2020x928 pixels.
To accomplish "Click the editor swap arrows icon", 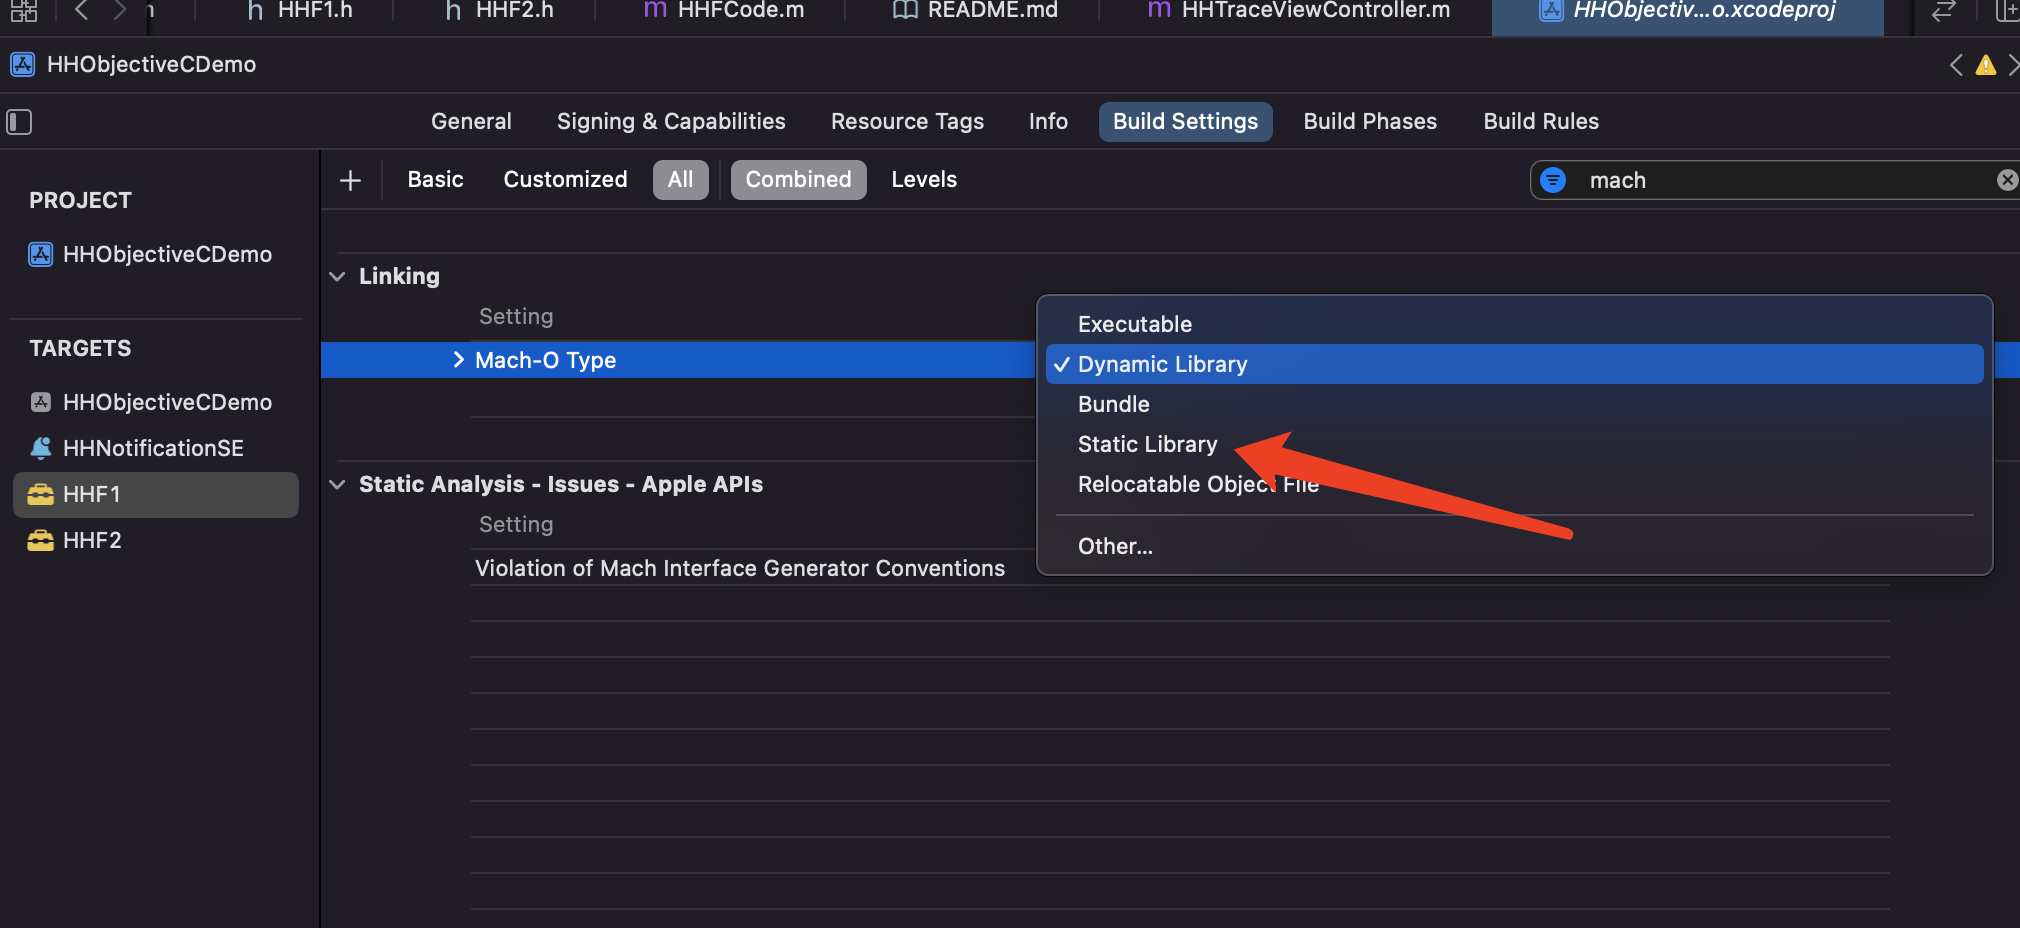I will (x=1943, y=11).
